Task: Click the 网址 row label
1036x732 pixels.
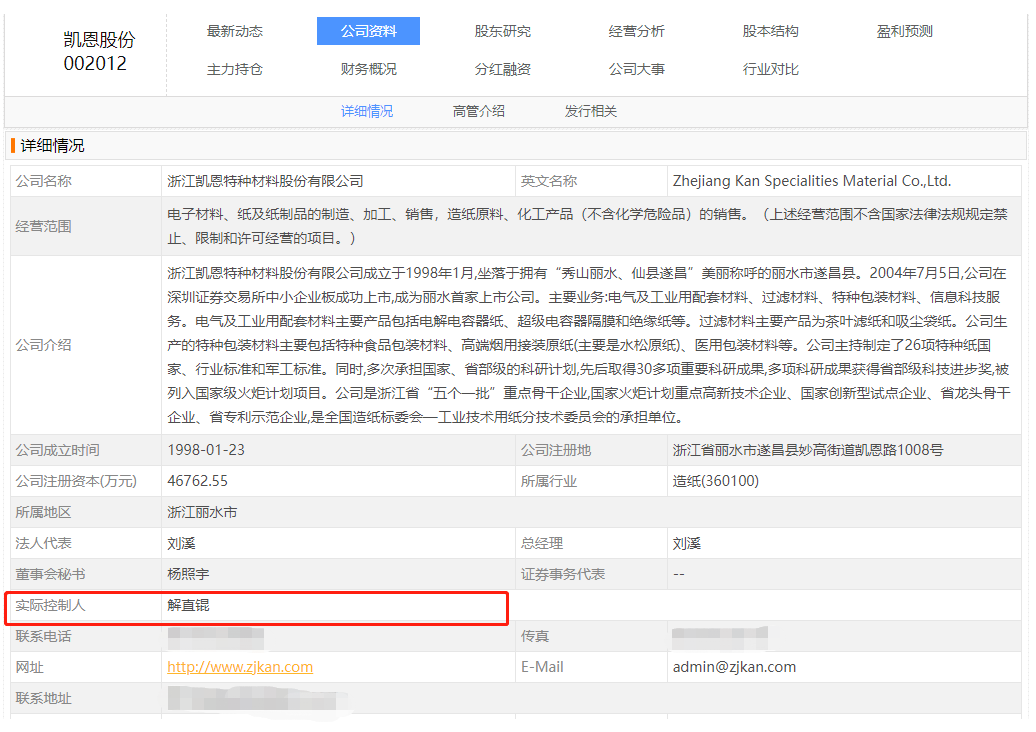Action: coord(29,667)
